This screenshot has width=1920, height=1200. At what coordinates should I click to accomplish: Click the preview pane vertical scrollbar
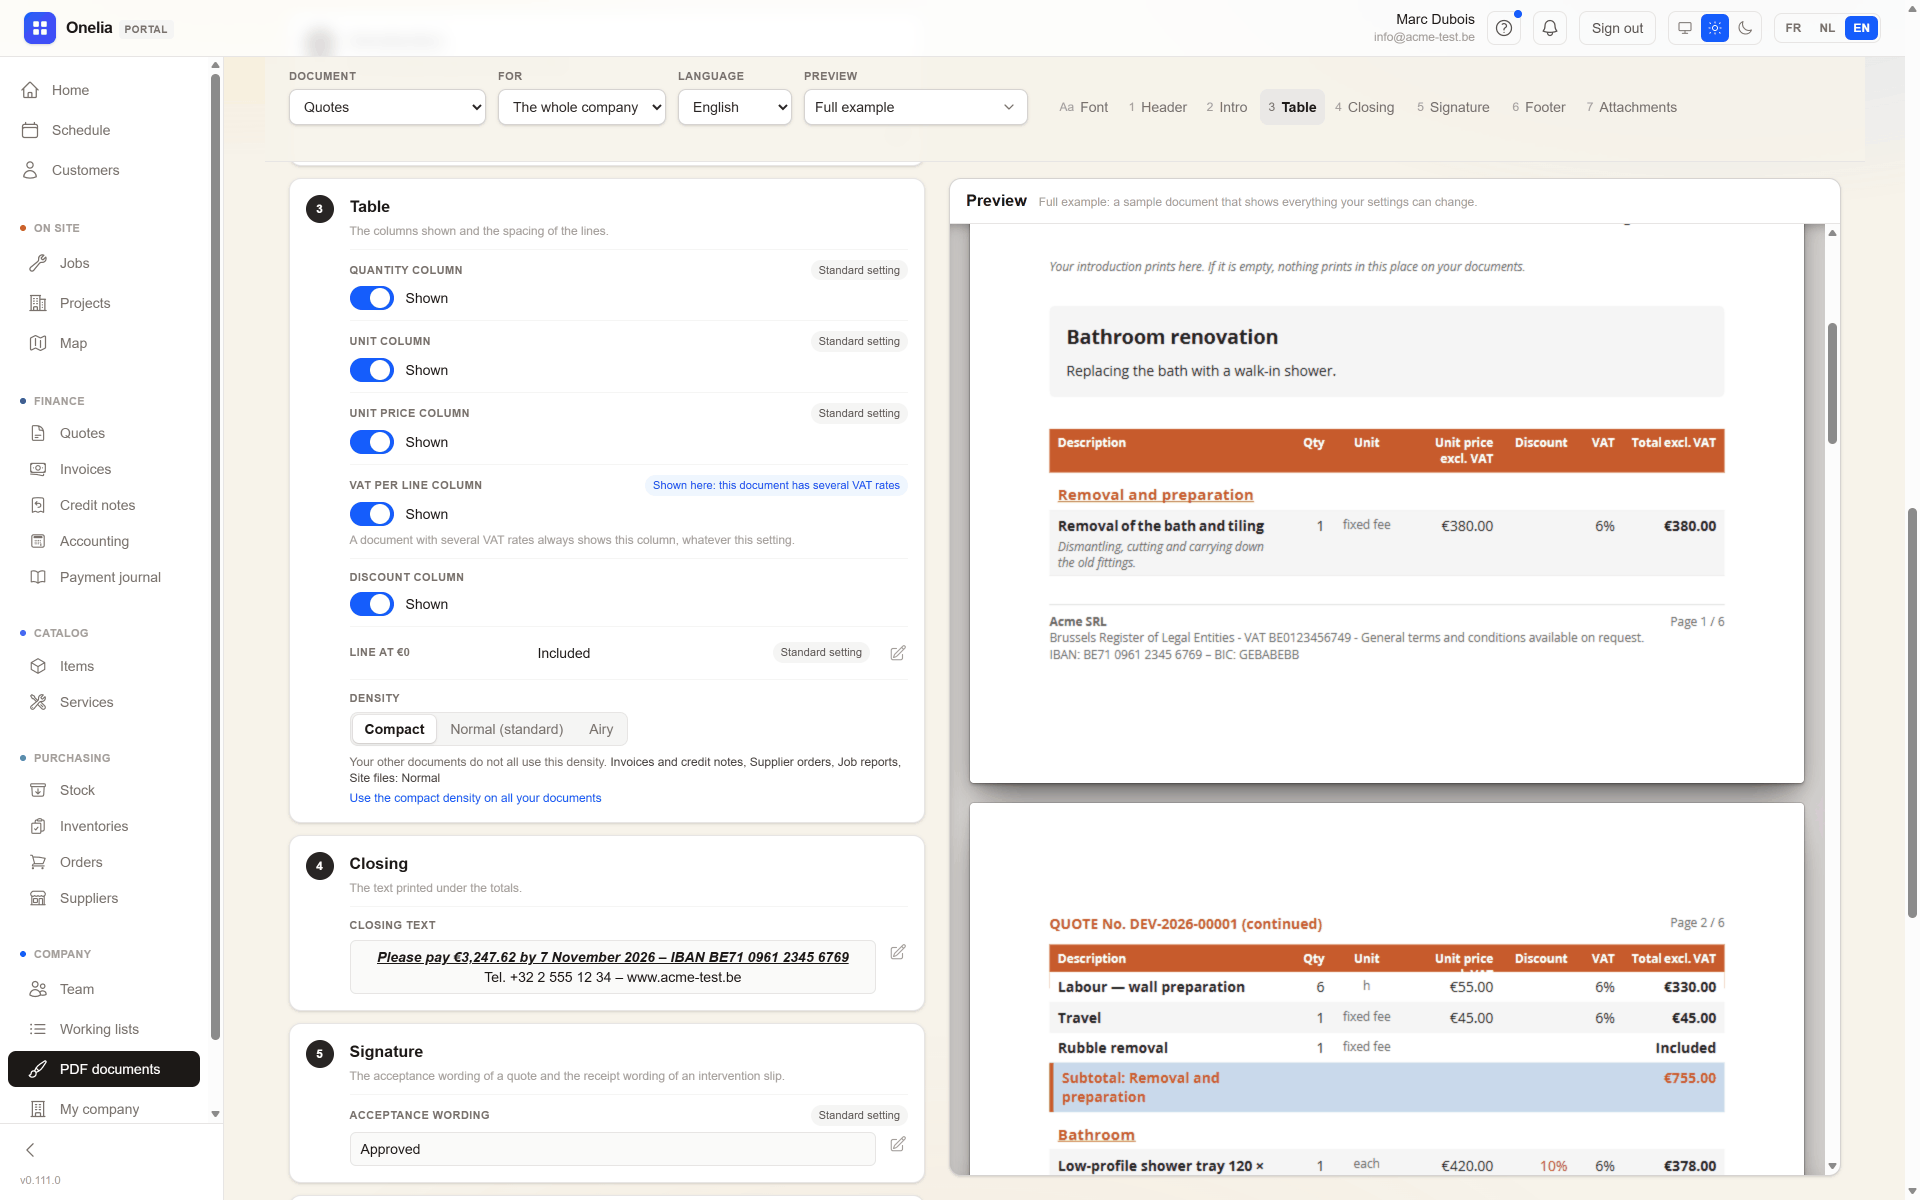click(x=1832, y=384)
